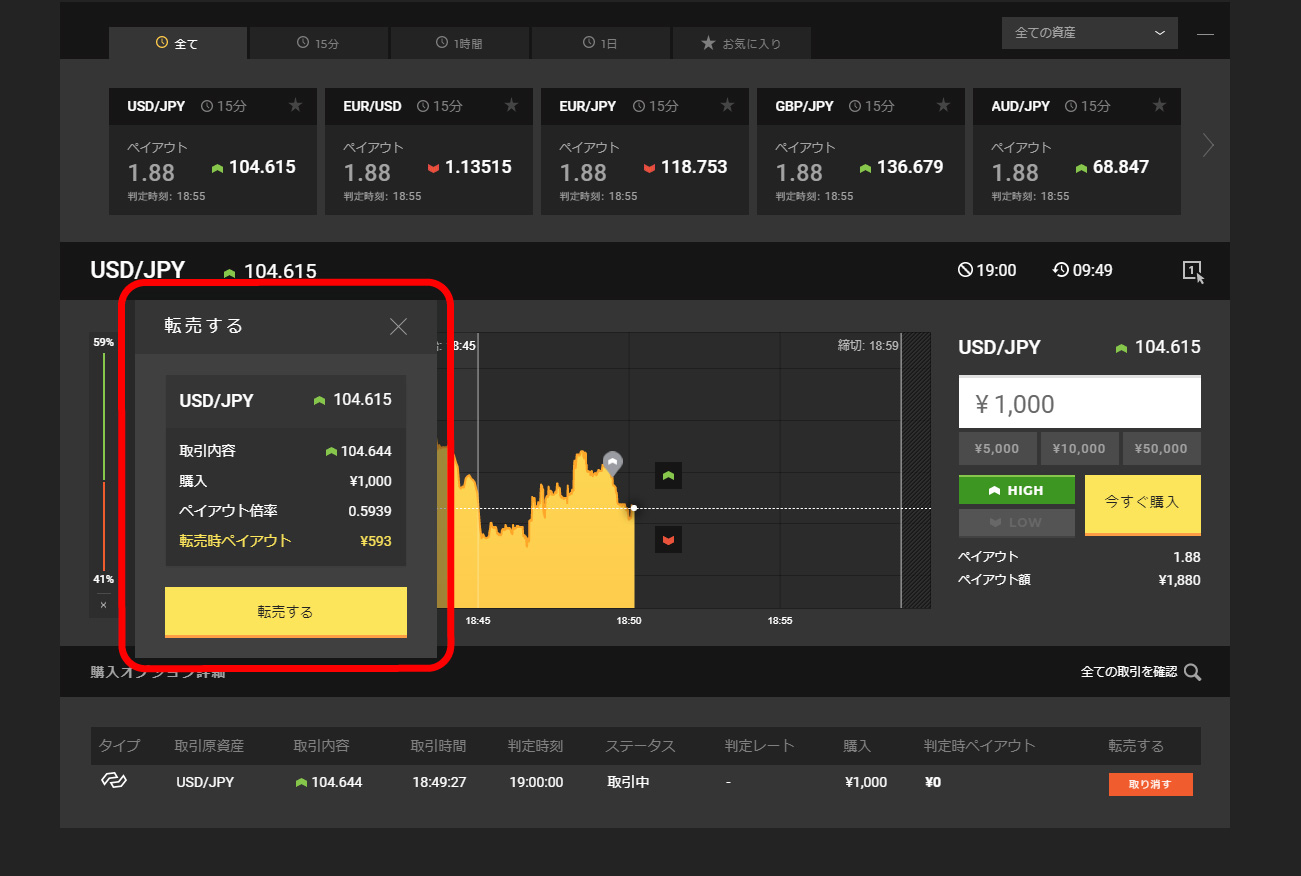Switch to the 1日 tab
The width and height of the screenshot is (1301, 876).
coord(601,43)
